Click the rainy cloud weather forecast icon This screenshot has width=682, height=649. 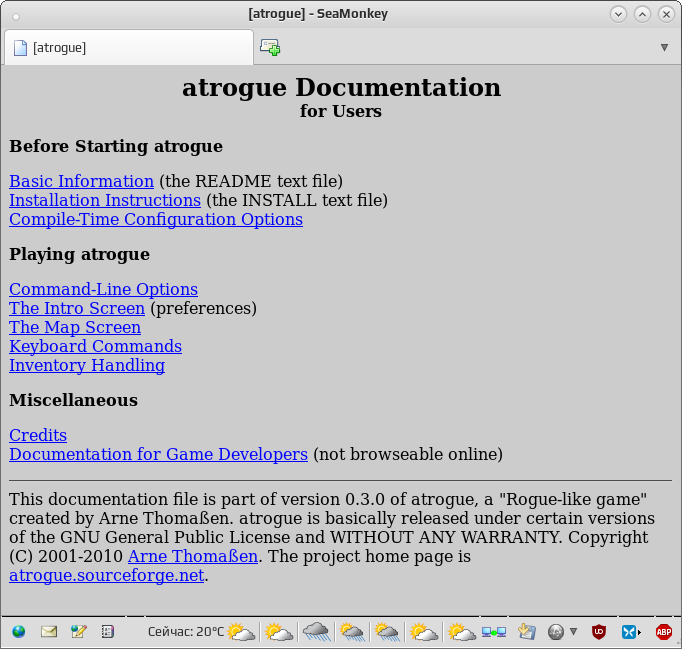pos(316,631)
